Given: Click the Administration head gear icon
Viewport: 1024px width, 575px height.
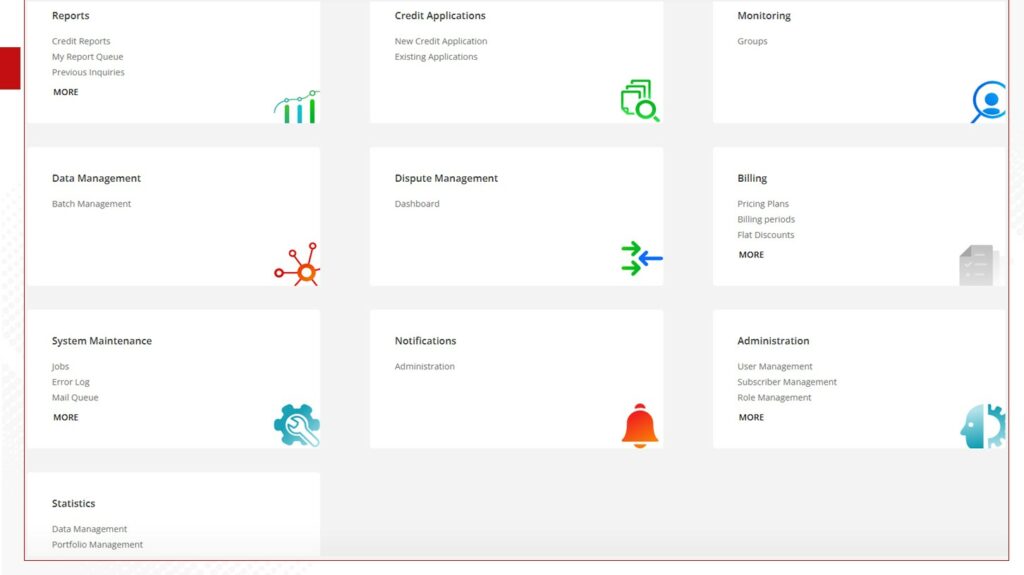Looking at the screenshot, I should click(982, 426).
